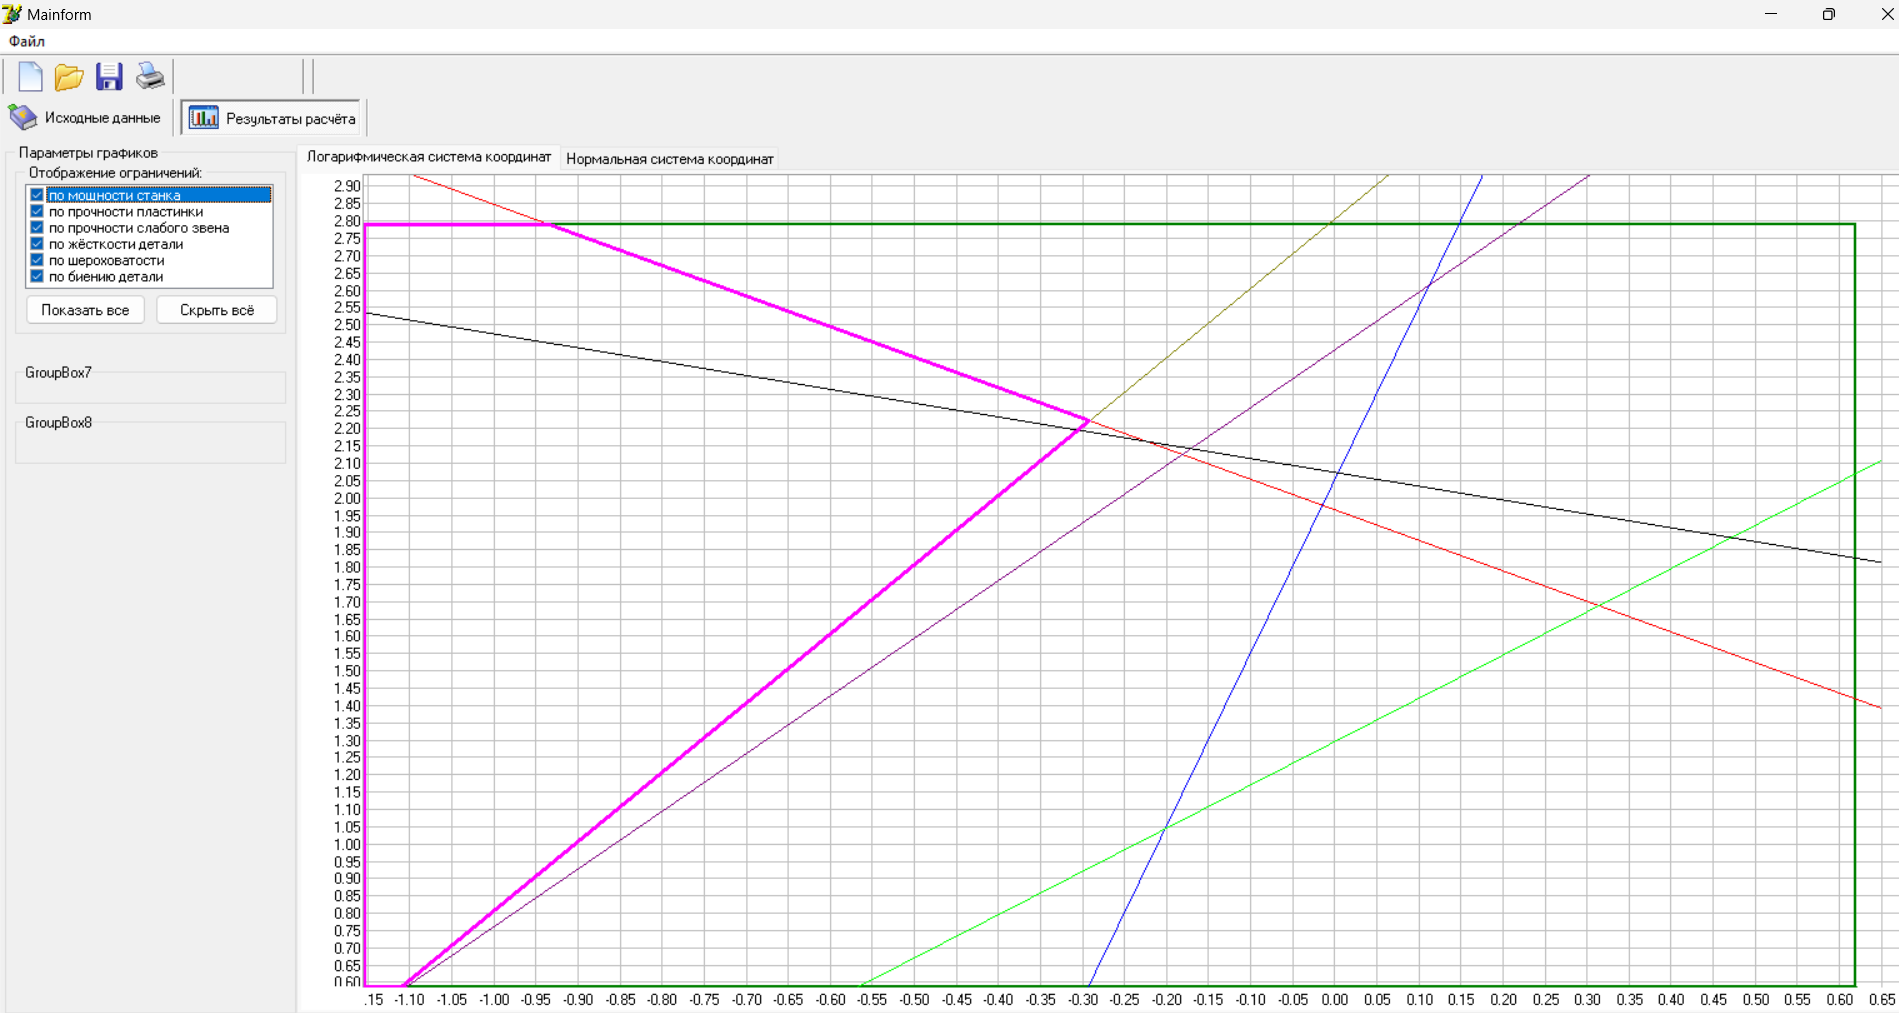This screenshot has width=1899, height=1013.
Task: Select the GroupBox7 label
Action: click(58, 372)
